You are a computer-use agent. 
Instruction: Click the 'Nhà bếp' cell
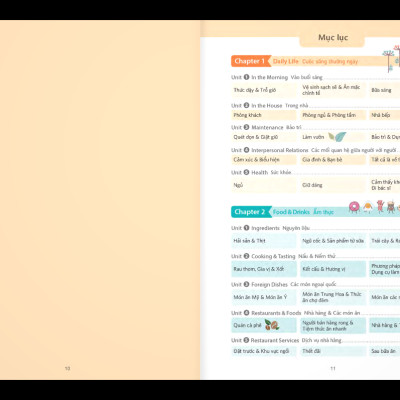click(385, 115)
